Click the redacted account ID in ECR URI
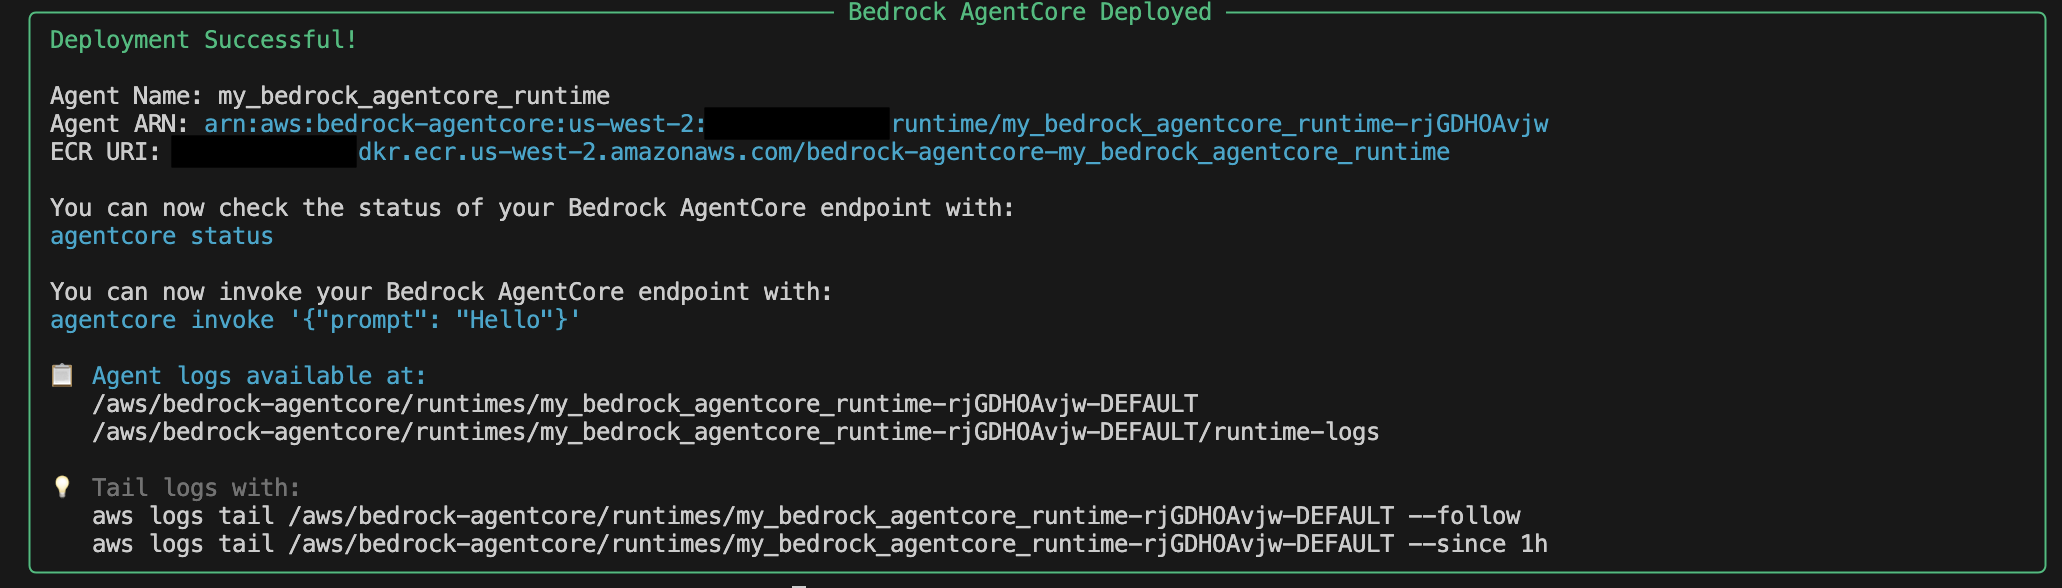2062x588 pixels. point(264,152)
